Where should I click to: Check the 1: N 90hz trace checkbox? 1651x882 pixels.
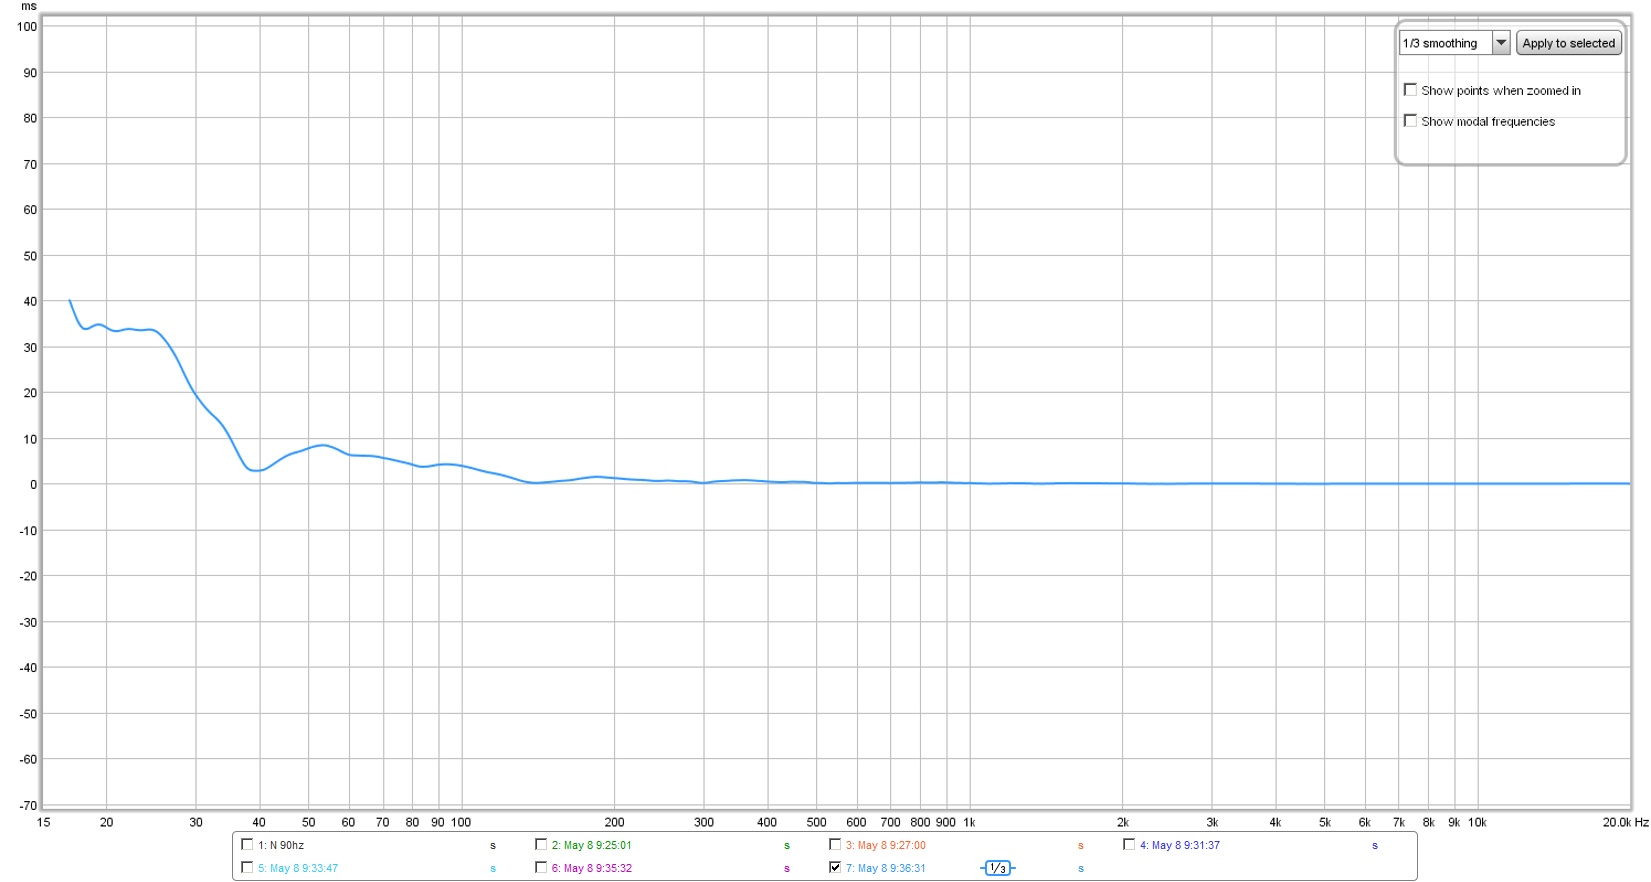pos(247,845)
